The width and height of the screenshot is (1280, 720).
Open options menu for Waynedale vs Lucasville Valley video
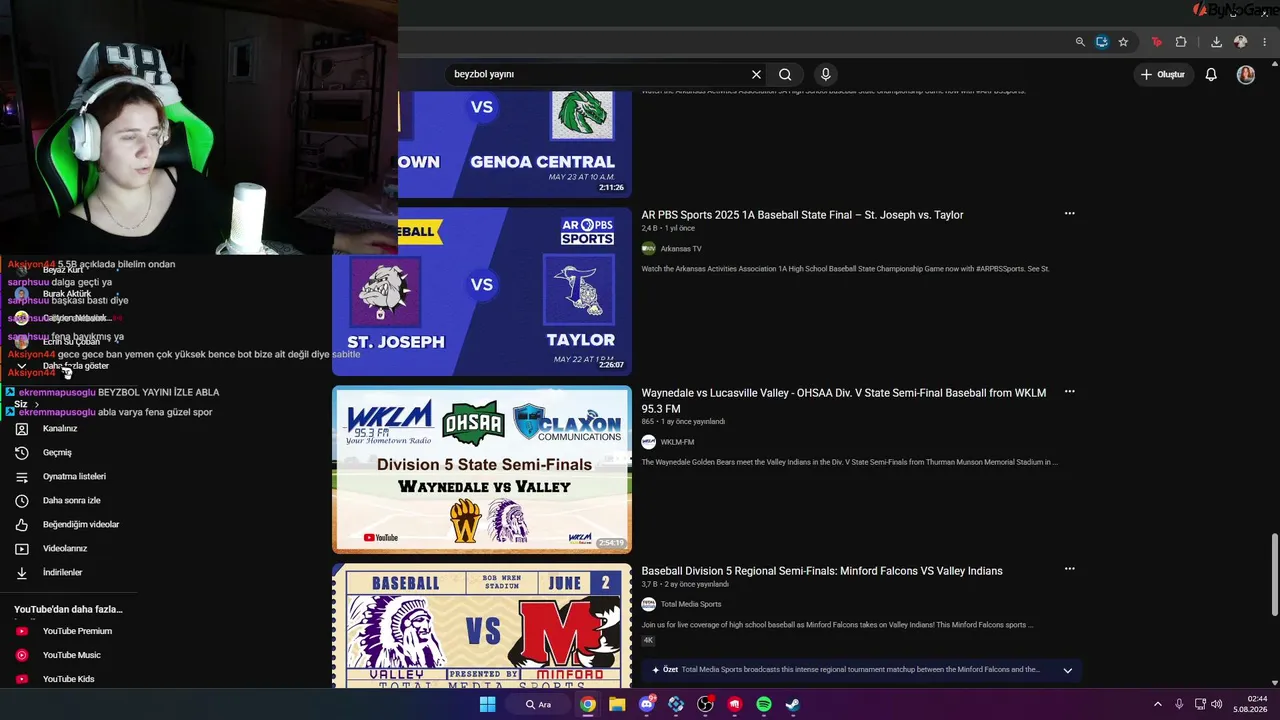(1069, 392)
